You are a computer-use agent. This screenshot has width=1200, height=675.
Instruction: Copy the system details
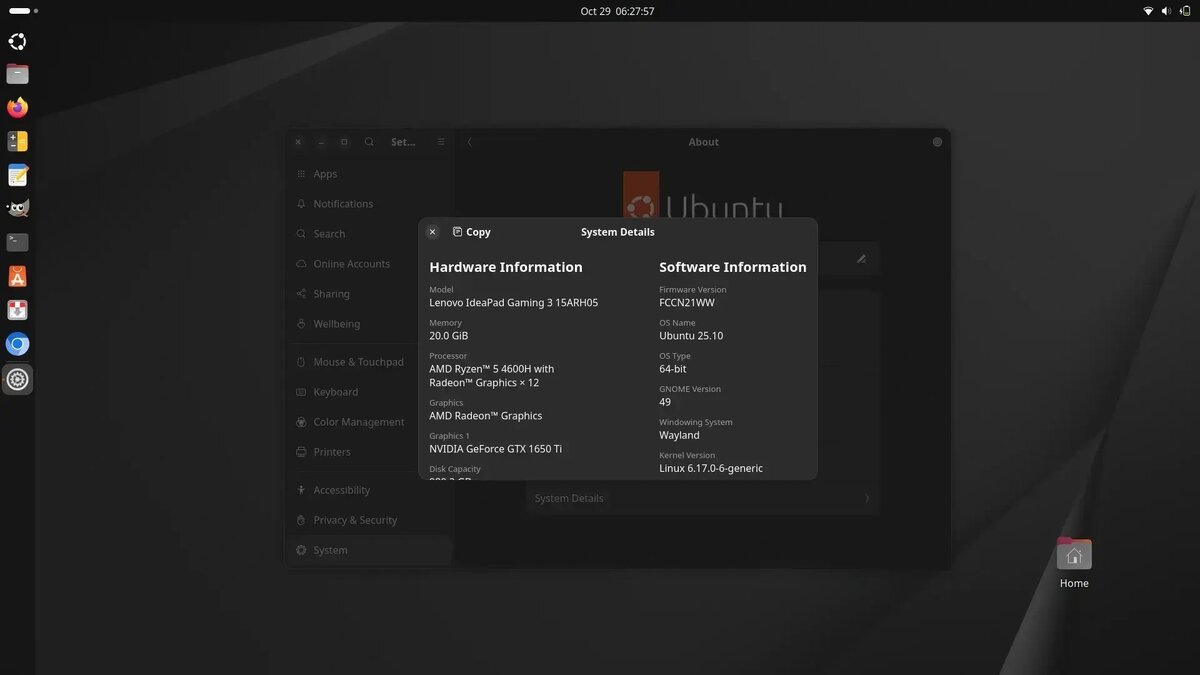pyautogui.click(x=470, y=231)
